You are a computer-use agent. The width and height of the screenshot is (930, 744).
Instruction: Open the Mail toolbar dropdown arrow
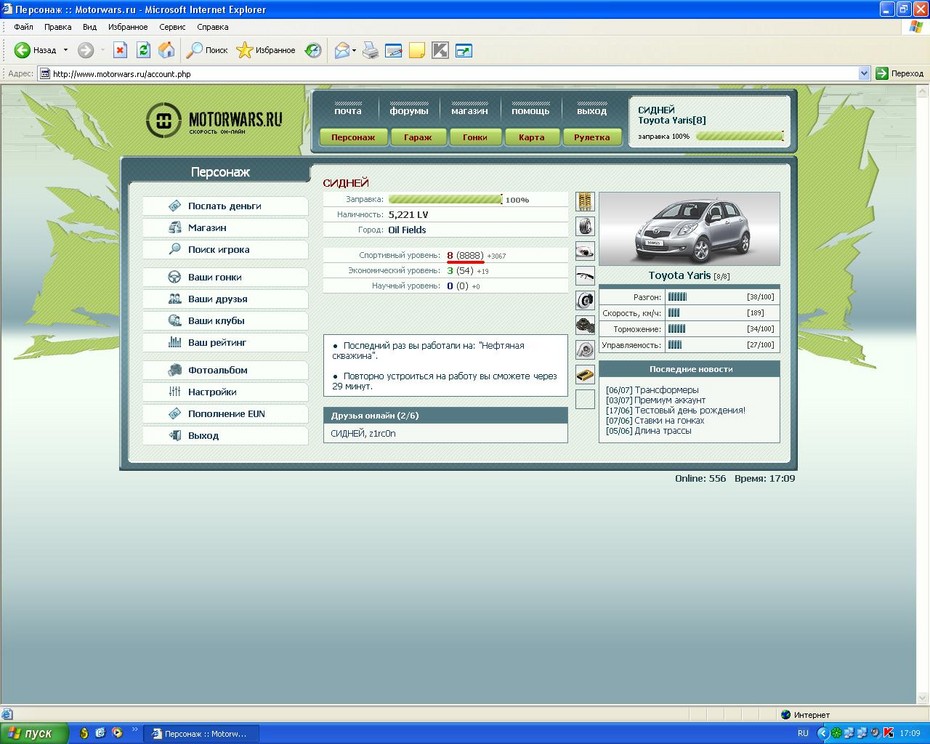(354, 50)
